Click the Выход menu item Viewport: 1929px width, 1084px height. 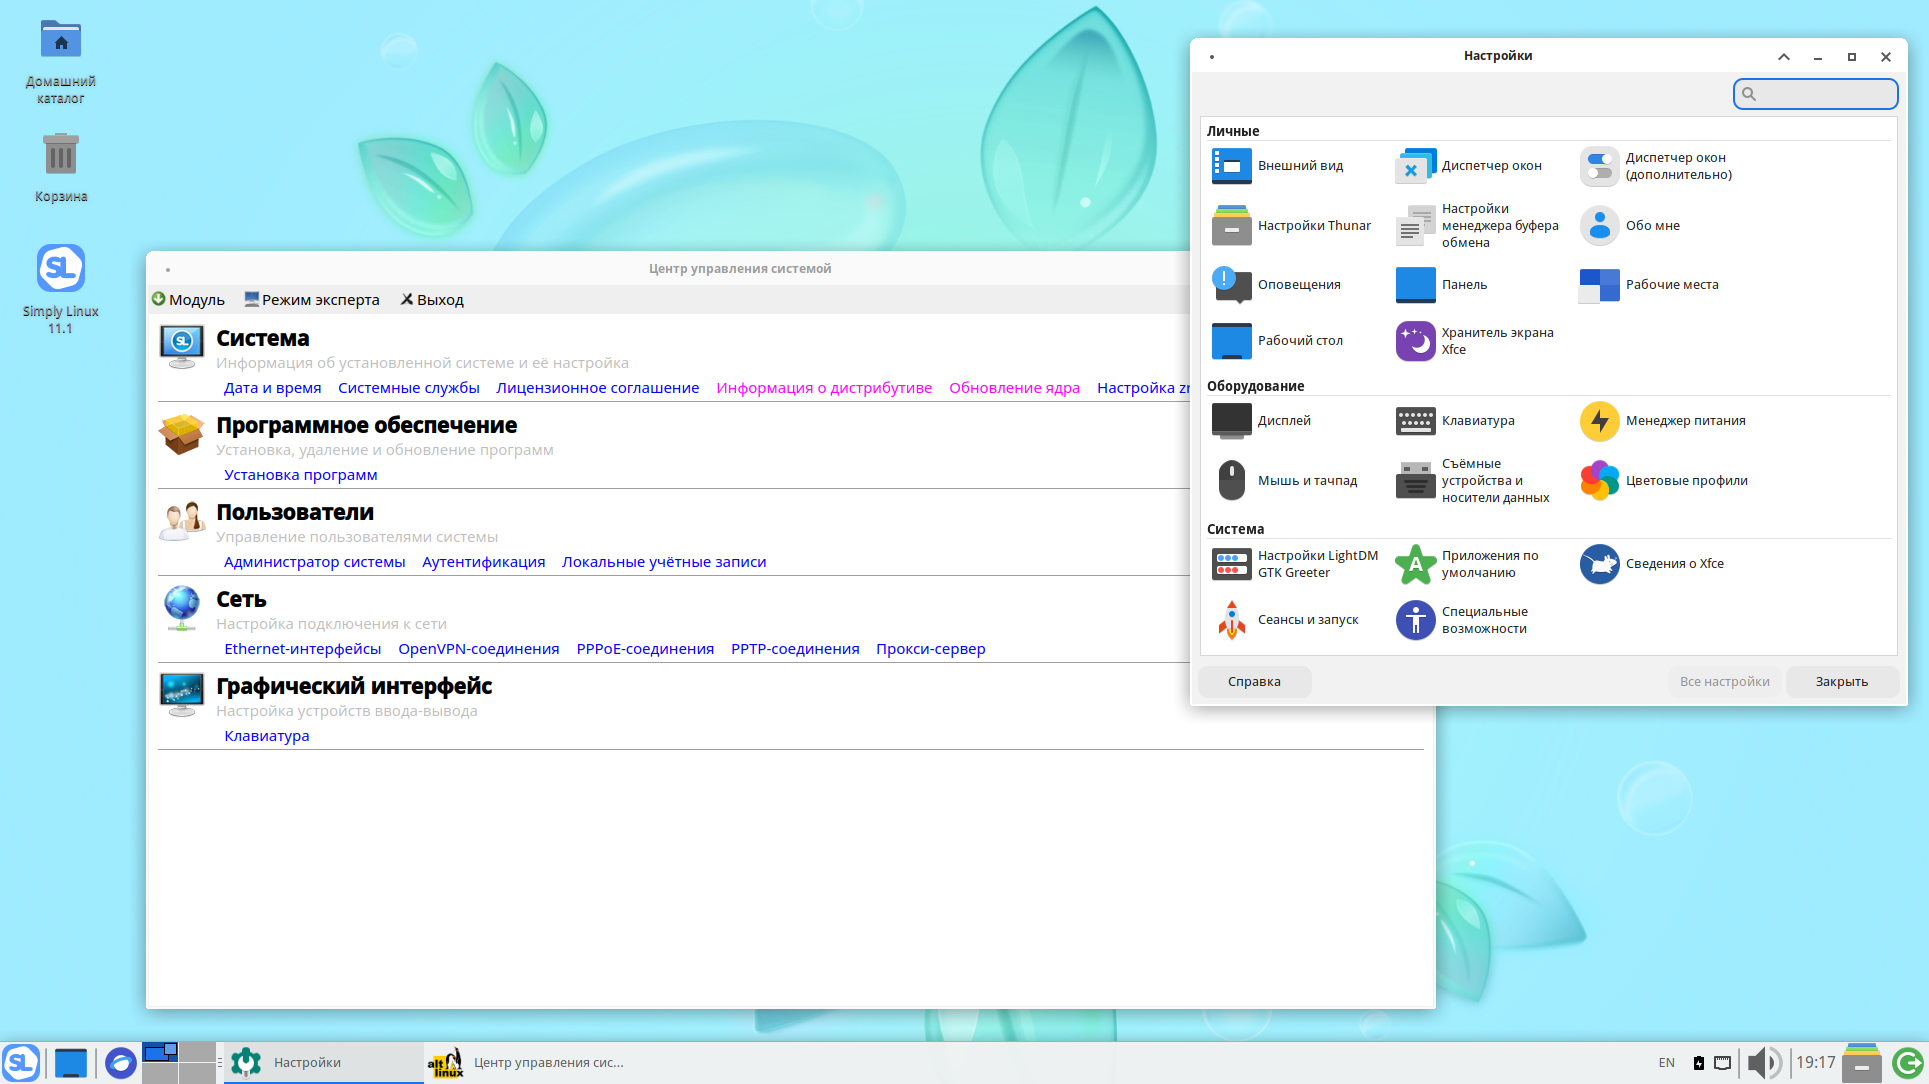[x=432, y=300]
